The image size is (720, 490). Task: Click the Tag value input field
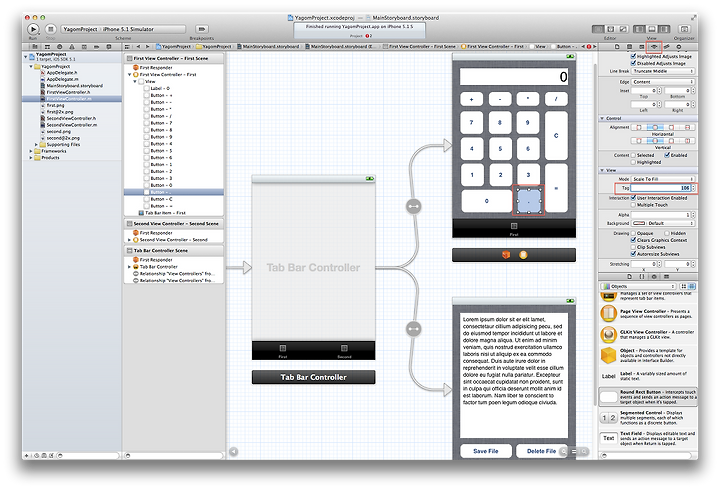(661, 188)
